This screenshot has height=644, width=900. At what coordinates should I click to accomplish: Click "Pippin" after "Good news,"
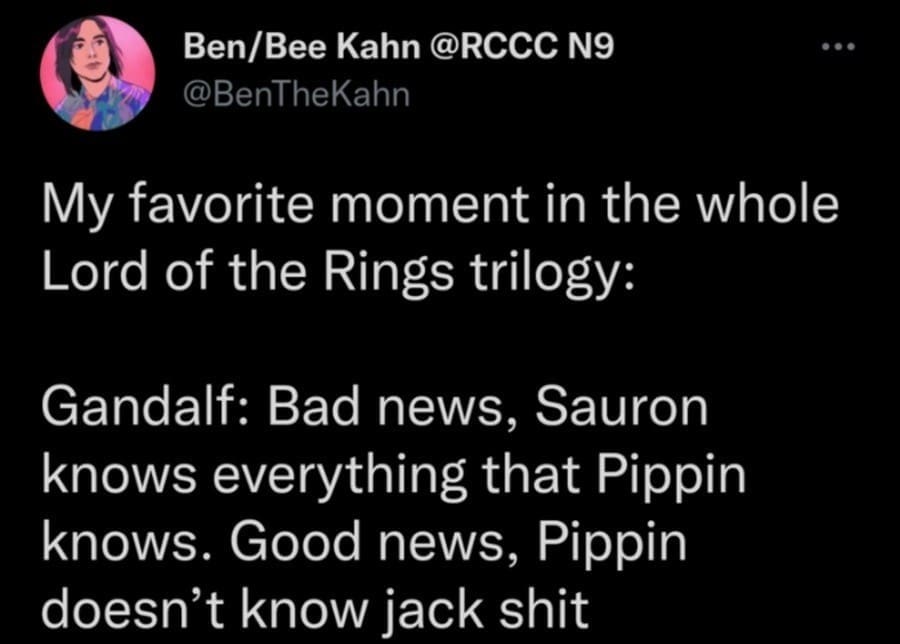[x=612, y=543]
